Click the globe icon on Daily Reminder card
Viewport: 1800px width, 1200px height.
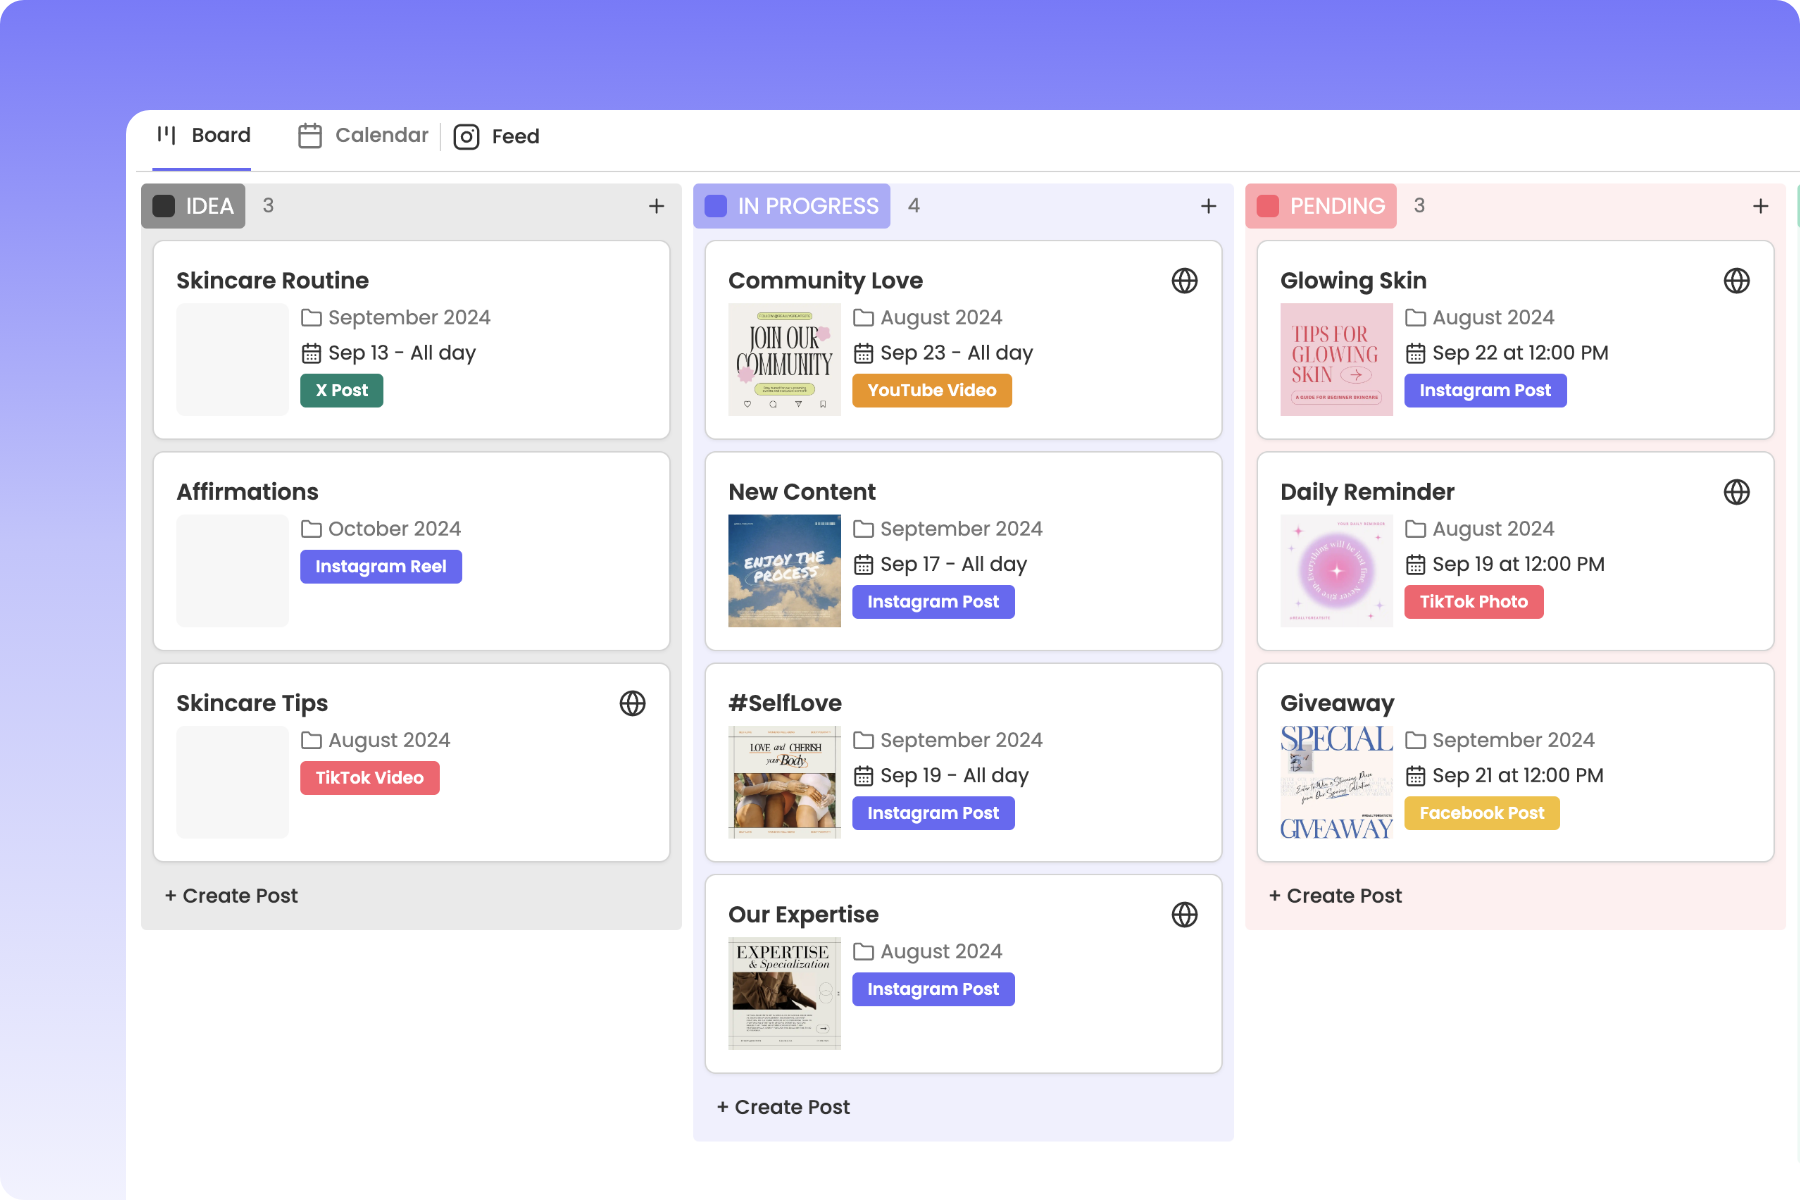[1737, 492]
